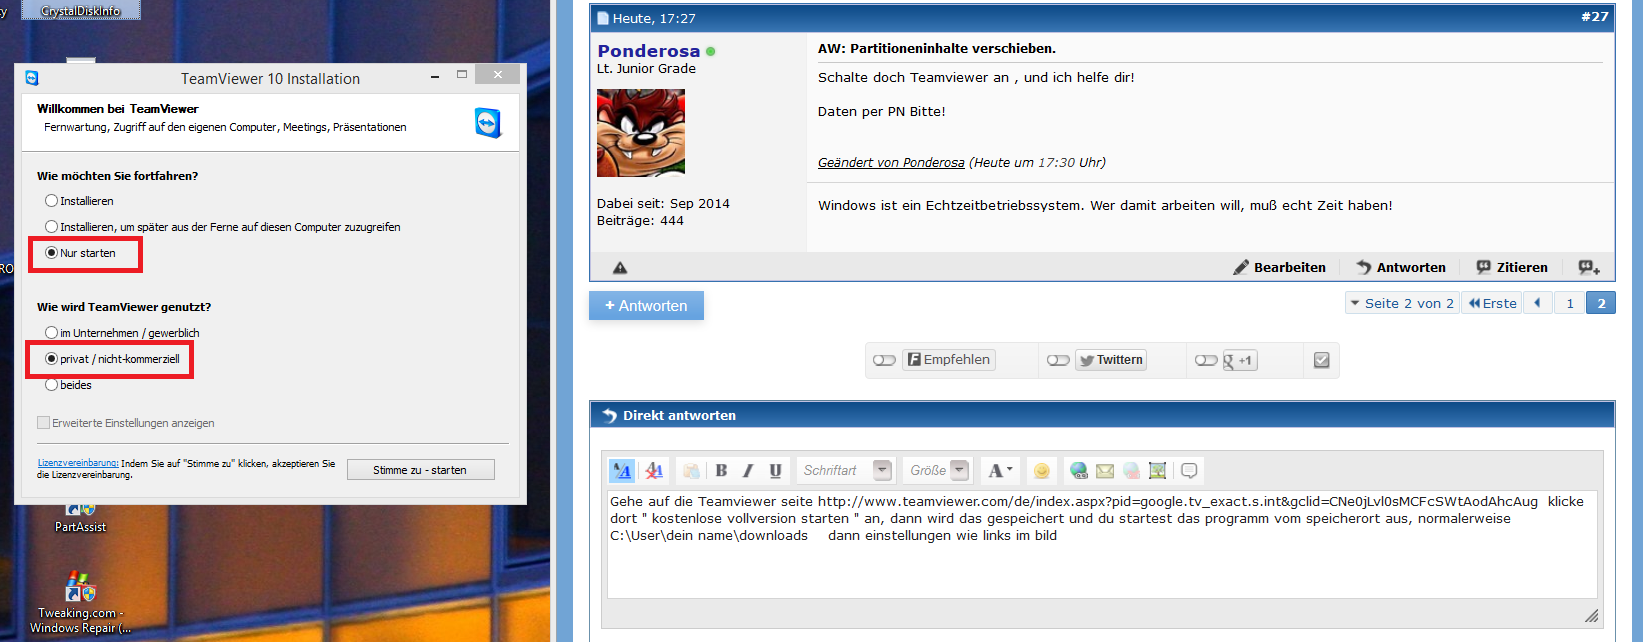Open the smiley emoticon picker
Image resolution: width=1643 pixels, height=642 pixels.
point(1041,470)
